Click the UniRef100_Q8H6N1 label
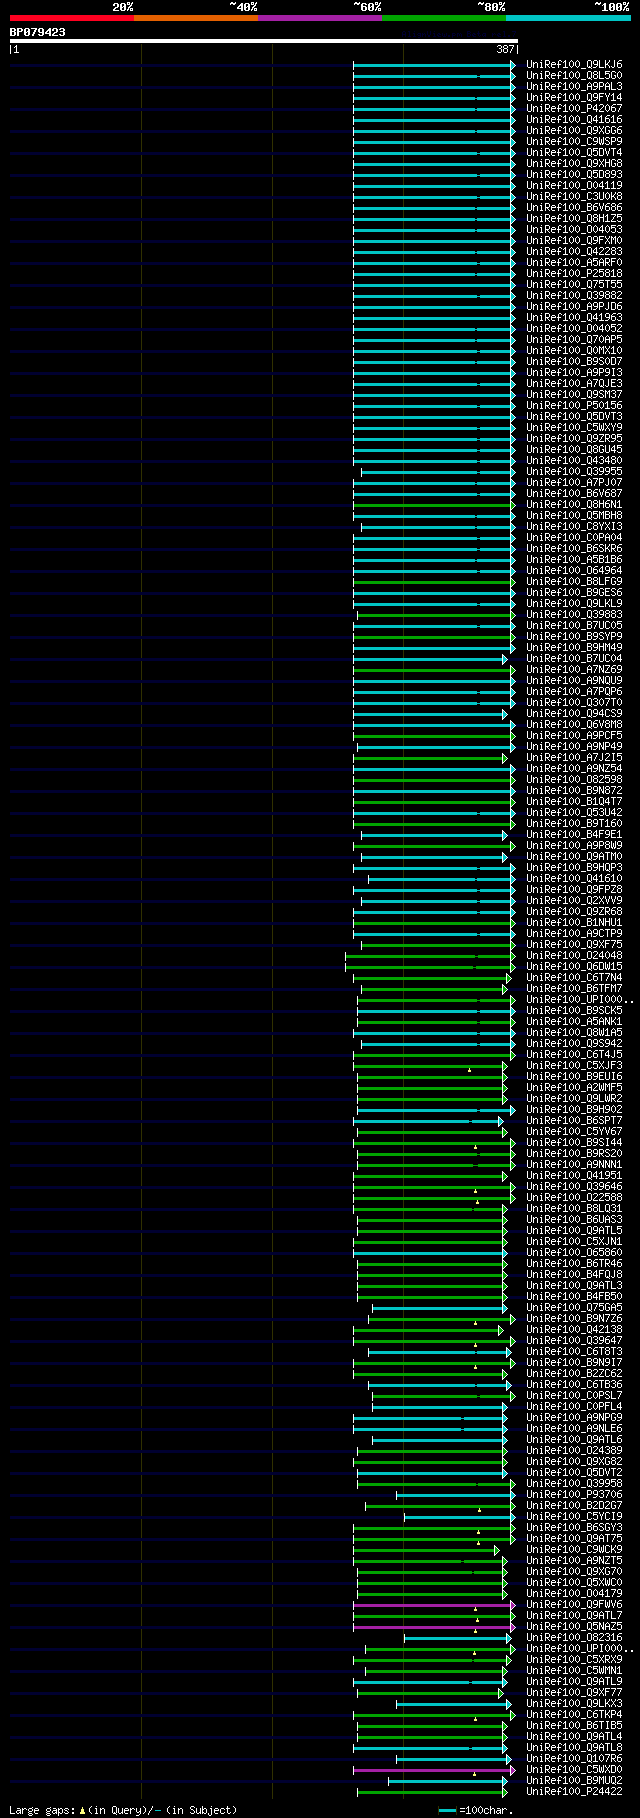 574,505
